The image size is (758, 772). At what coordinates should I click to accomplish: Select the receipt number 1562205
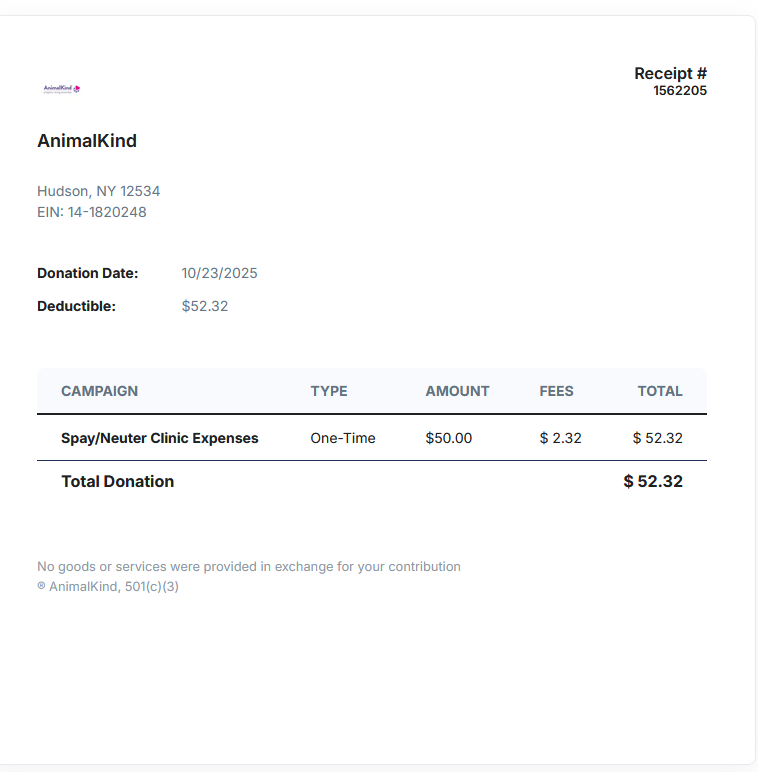(680, 91)
